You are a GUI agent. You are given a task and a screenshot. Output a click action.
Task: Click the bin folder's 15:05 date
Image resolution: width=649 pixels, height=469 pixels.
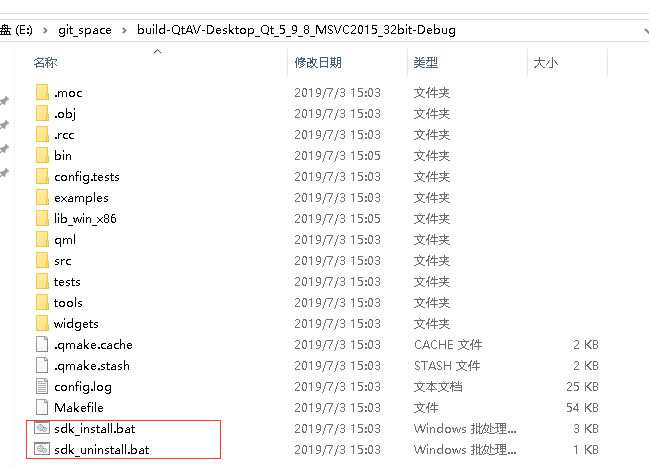[337, 156]
